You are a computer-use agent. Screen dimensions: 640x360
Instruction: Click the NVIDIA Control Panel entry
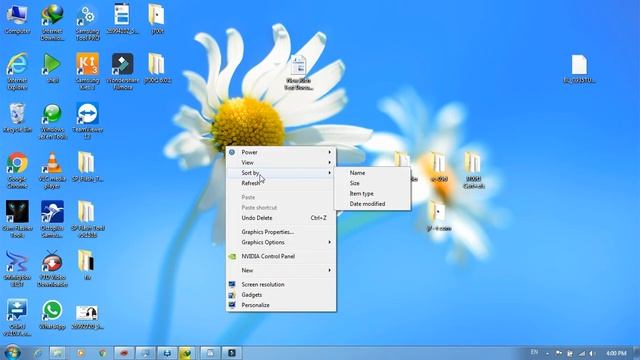(x=281, y=256)
